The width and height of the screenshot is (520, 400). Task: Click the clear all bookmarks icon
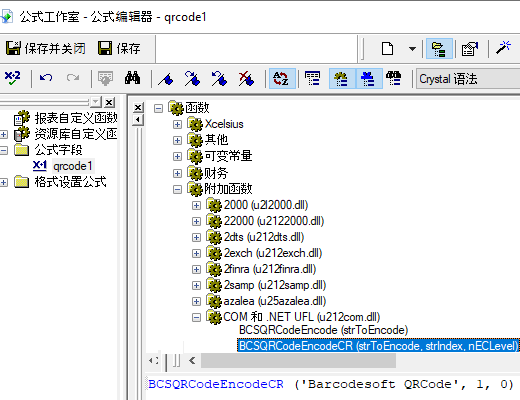pyautogui.click(x=246, y=79)
